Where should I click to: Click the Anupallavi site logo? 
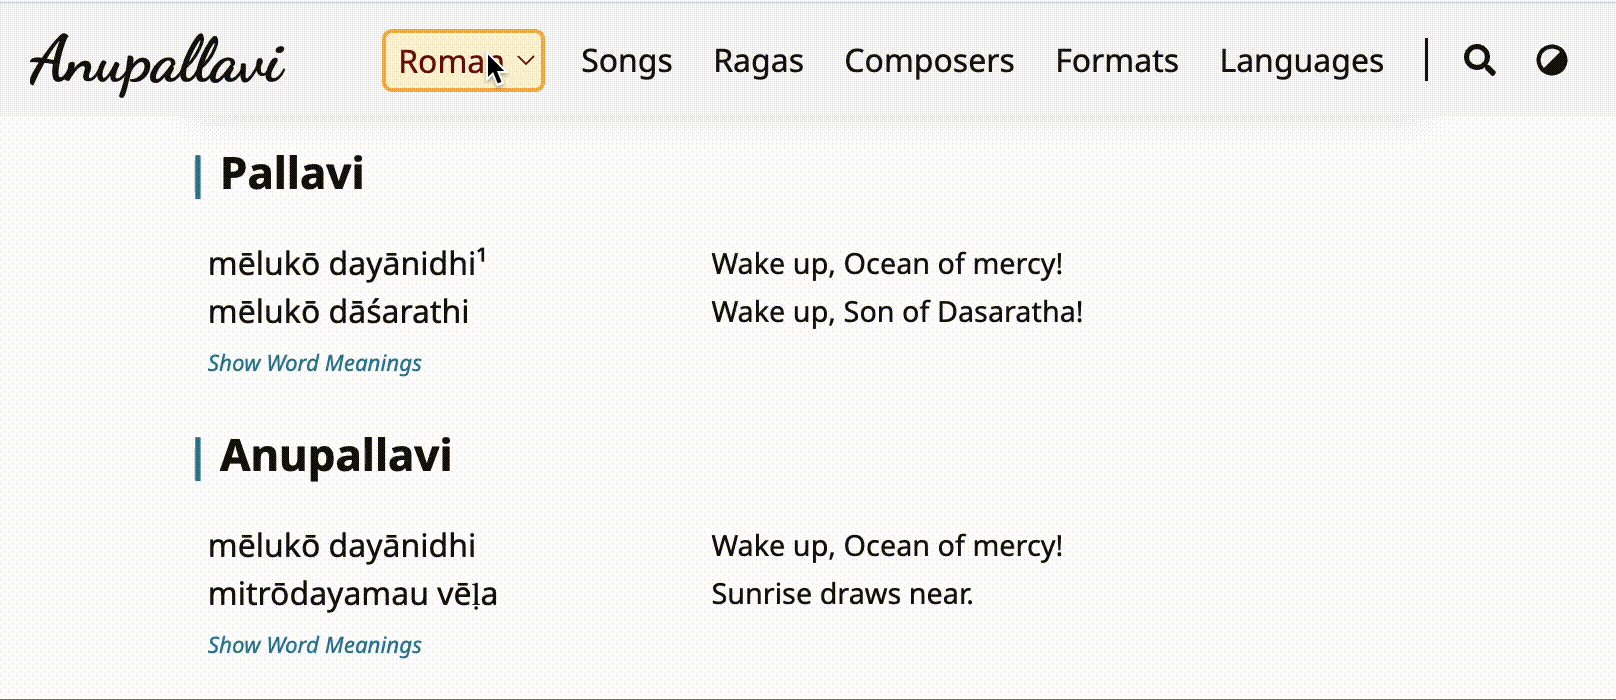pos(157,62)
